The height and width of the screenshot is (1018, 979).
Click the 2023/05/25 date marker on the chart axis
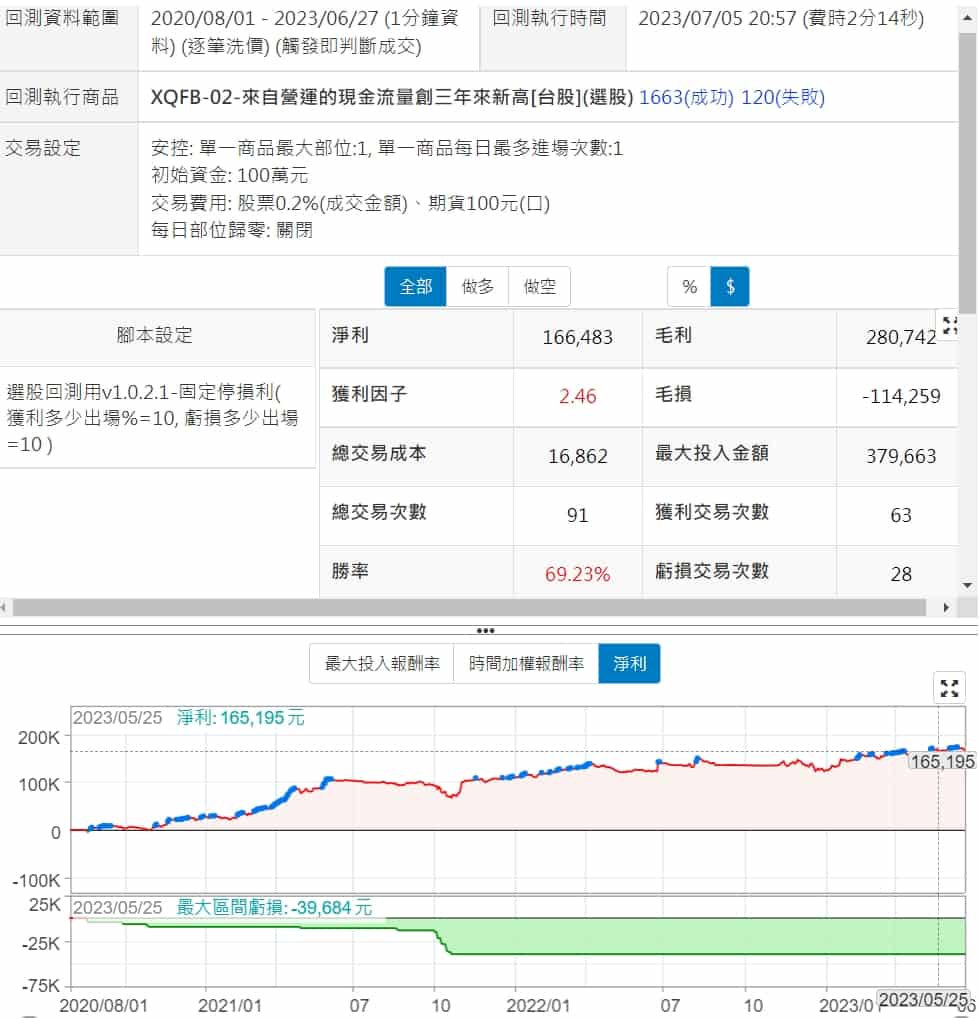pos(923,1001)
